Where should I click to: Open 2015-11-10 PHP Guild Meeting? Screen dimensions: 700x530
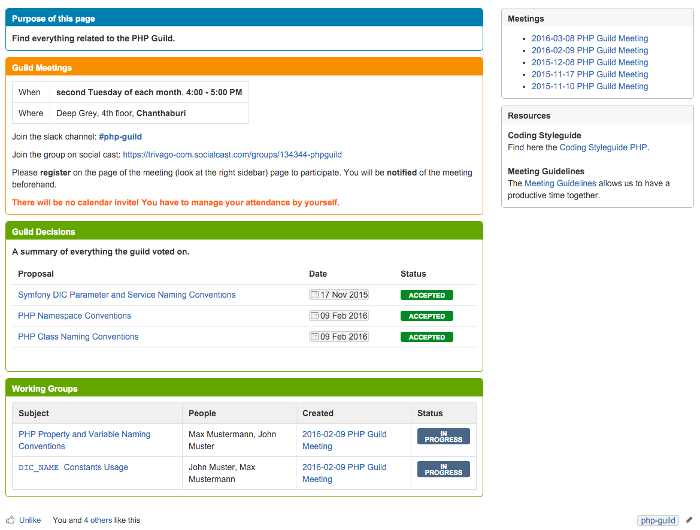pyautogui.click(x=589, y=86)
